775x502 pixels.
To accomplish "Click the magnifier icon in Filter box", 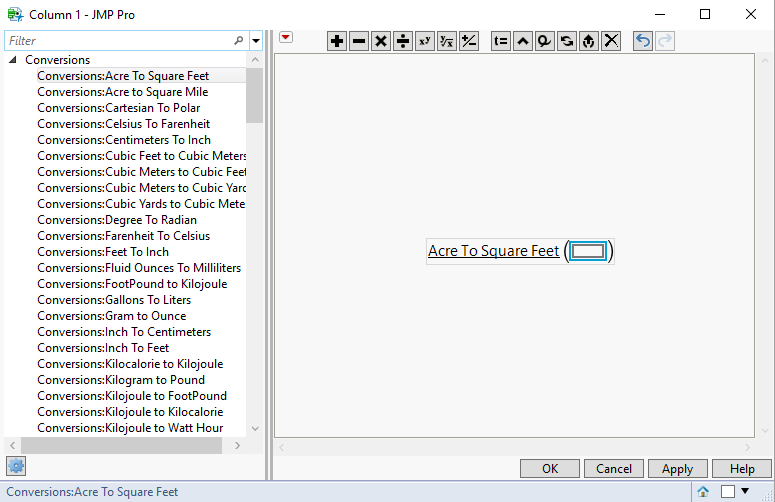I will [x=239, y=41].
